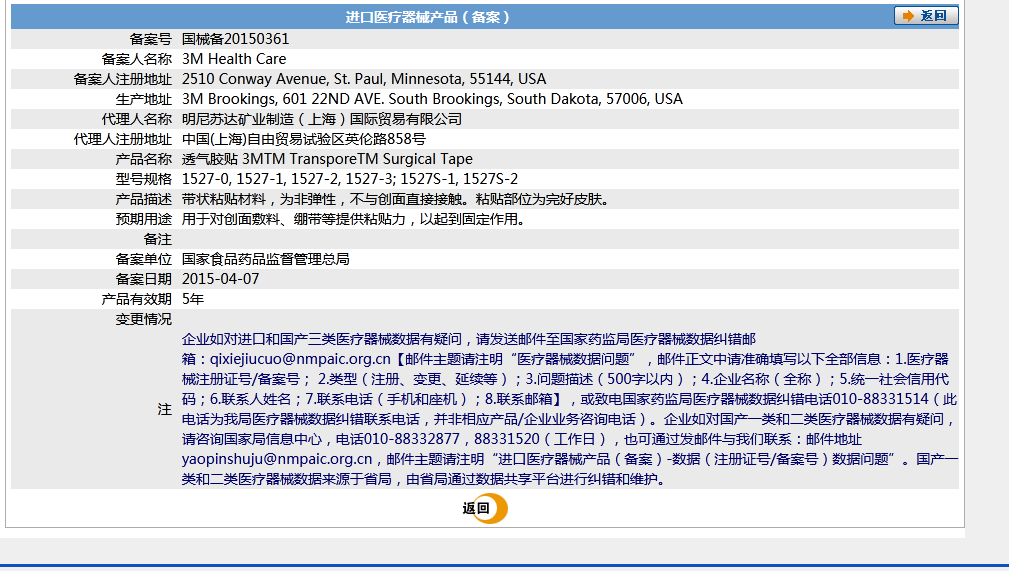Click the orange arrow icon in the header 返回 button
1009x571 pixels.
[x=908, y=16]
